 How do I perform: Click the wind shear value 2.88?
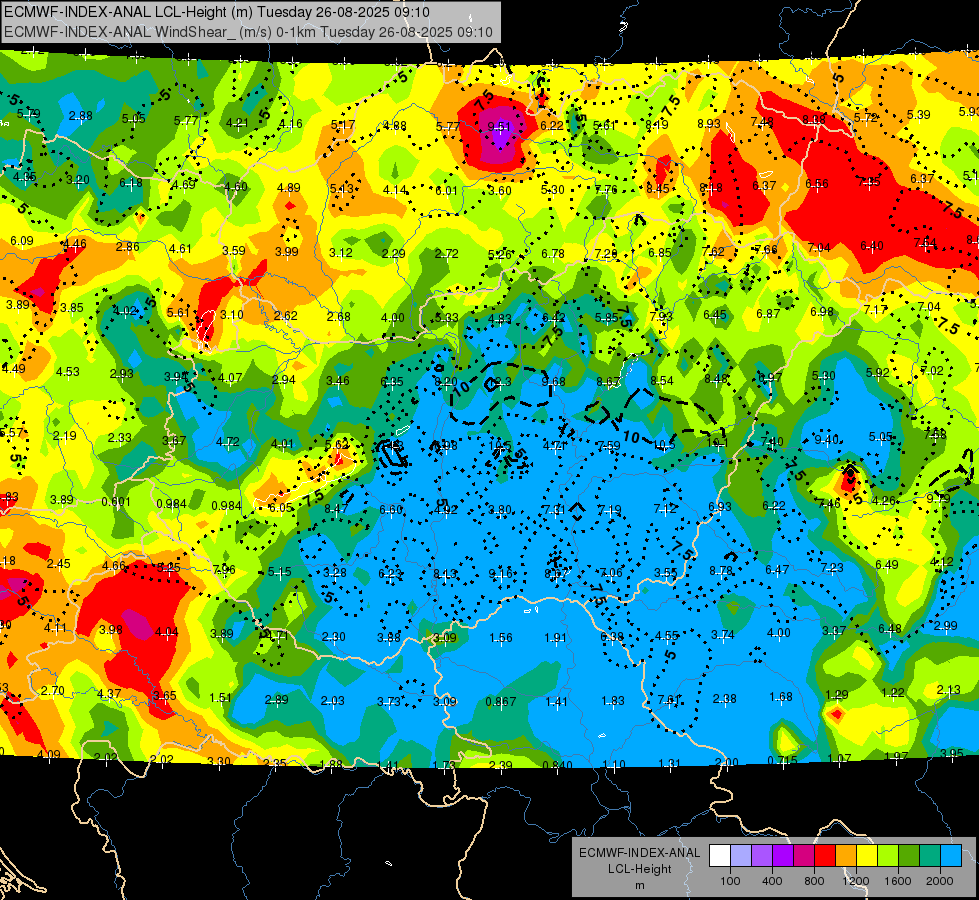point(81,116)
